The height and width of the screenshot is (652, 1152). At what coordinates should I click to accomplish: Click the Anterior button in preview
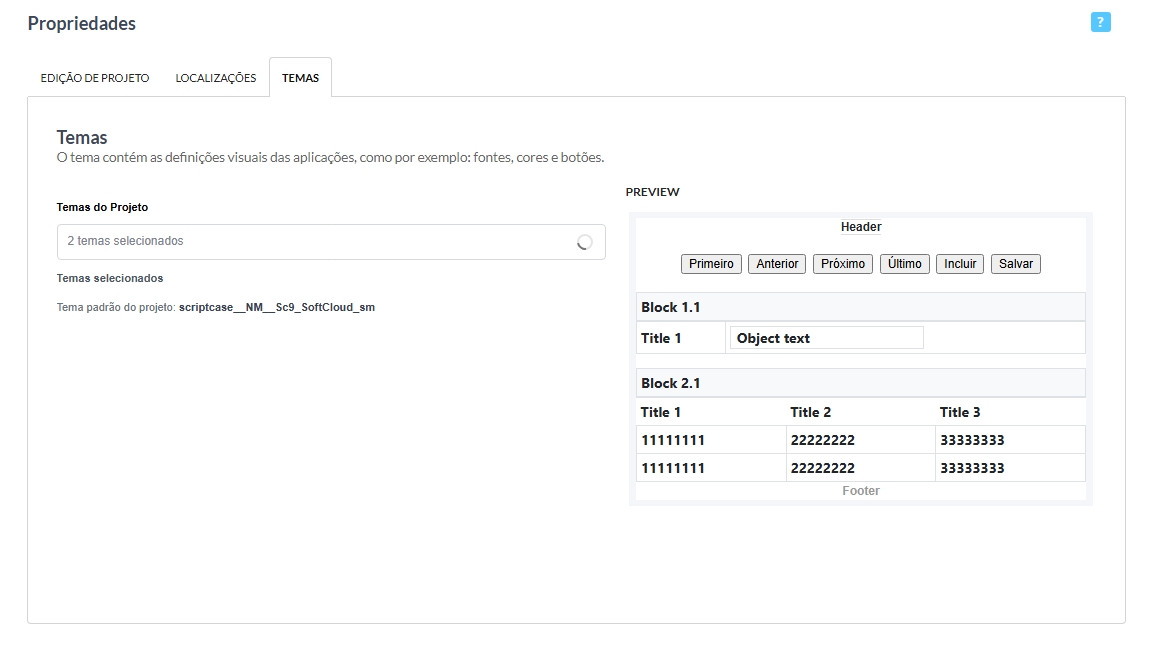click(777, 264)
